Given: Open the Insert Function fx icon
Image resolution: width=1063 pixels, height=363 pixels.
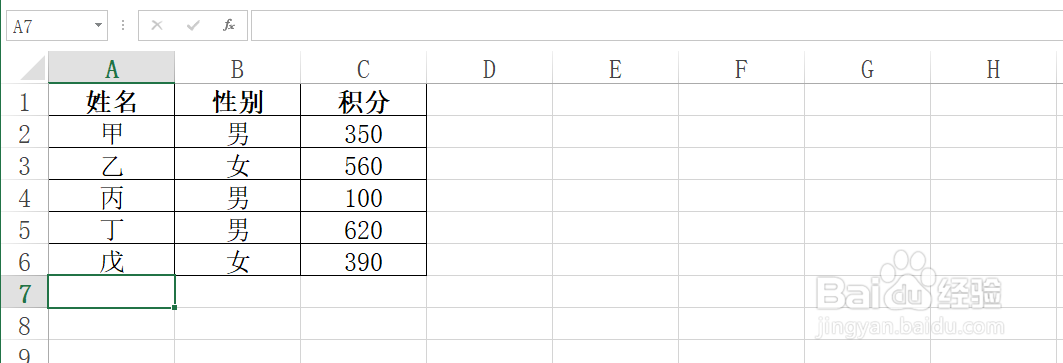Looking at the screenshot, I should tap(229, 26).
